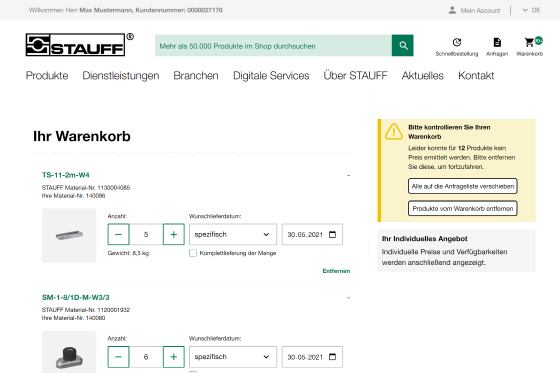Click quantity field showing 5
Screen dimensions: 560x373
tap(146, 234)
